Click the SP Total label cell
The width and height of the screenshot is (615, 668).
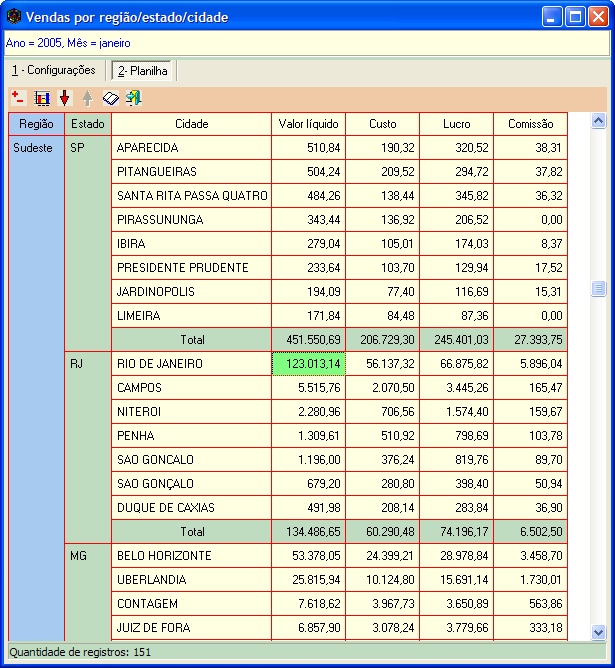pyautogui.click(x=191, y=340)
